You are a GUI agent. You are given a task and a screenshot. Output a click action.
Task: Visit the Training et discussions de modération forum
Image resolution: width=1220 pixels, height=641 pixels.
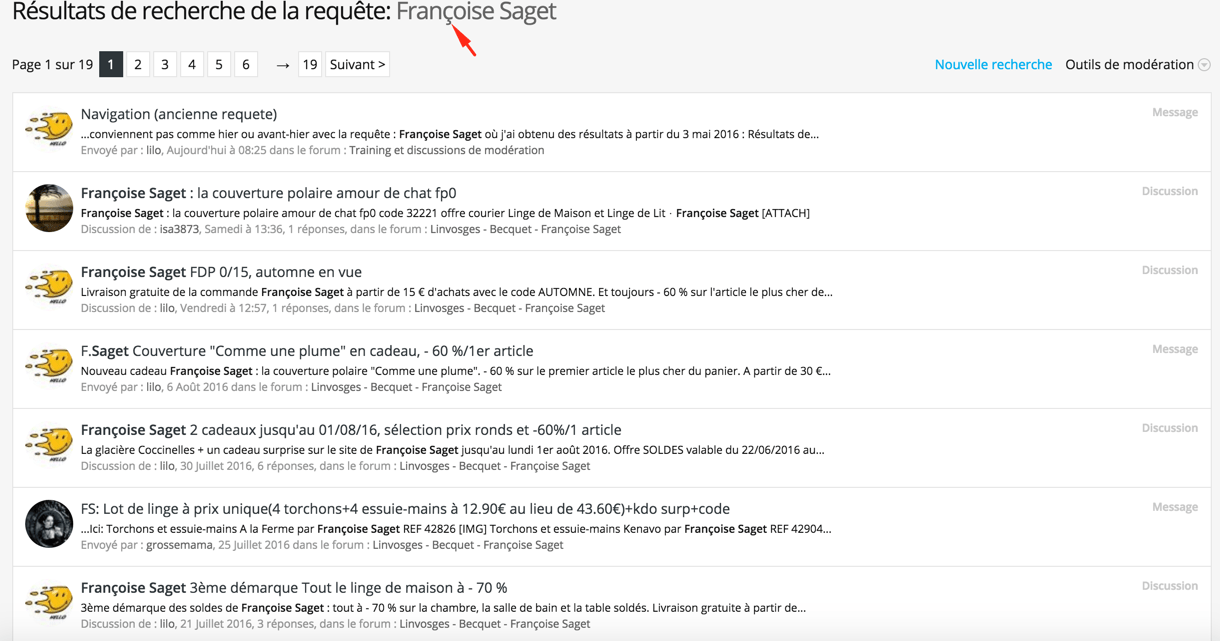click(447, 150)
